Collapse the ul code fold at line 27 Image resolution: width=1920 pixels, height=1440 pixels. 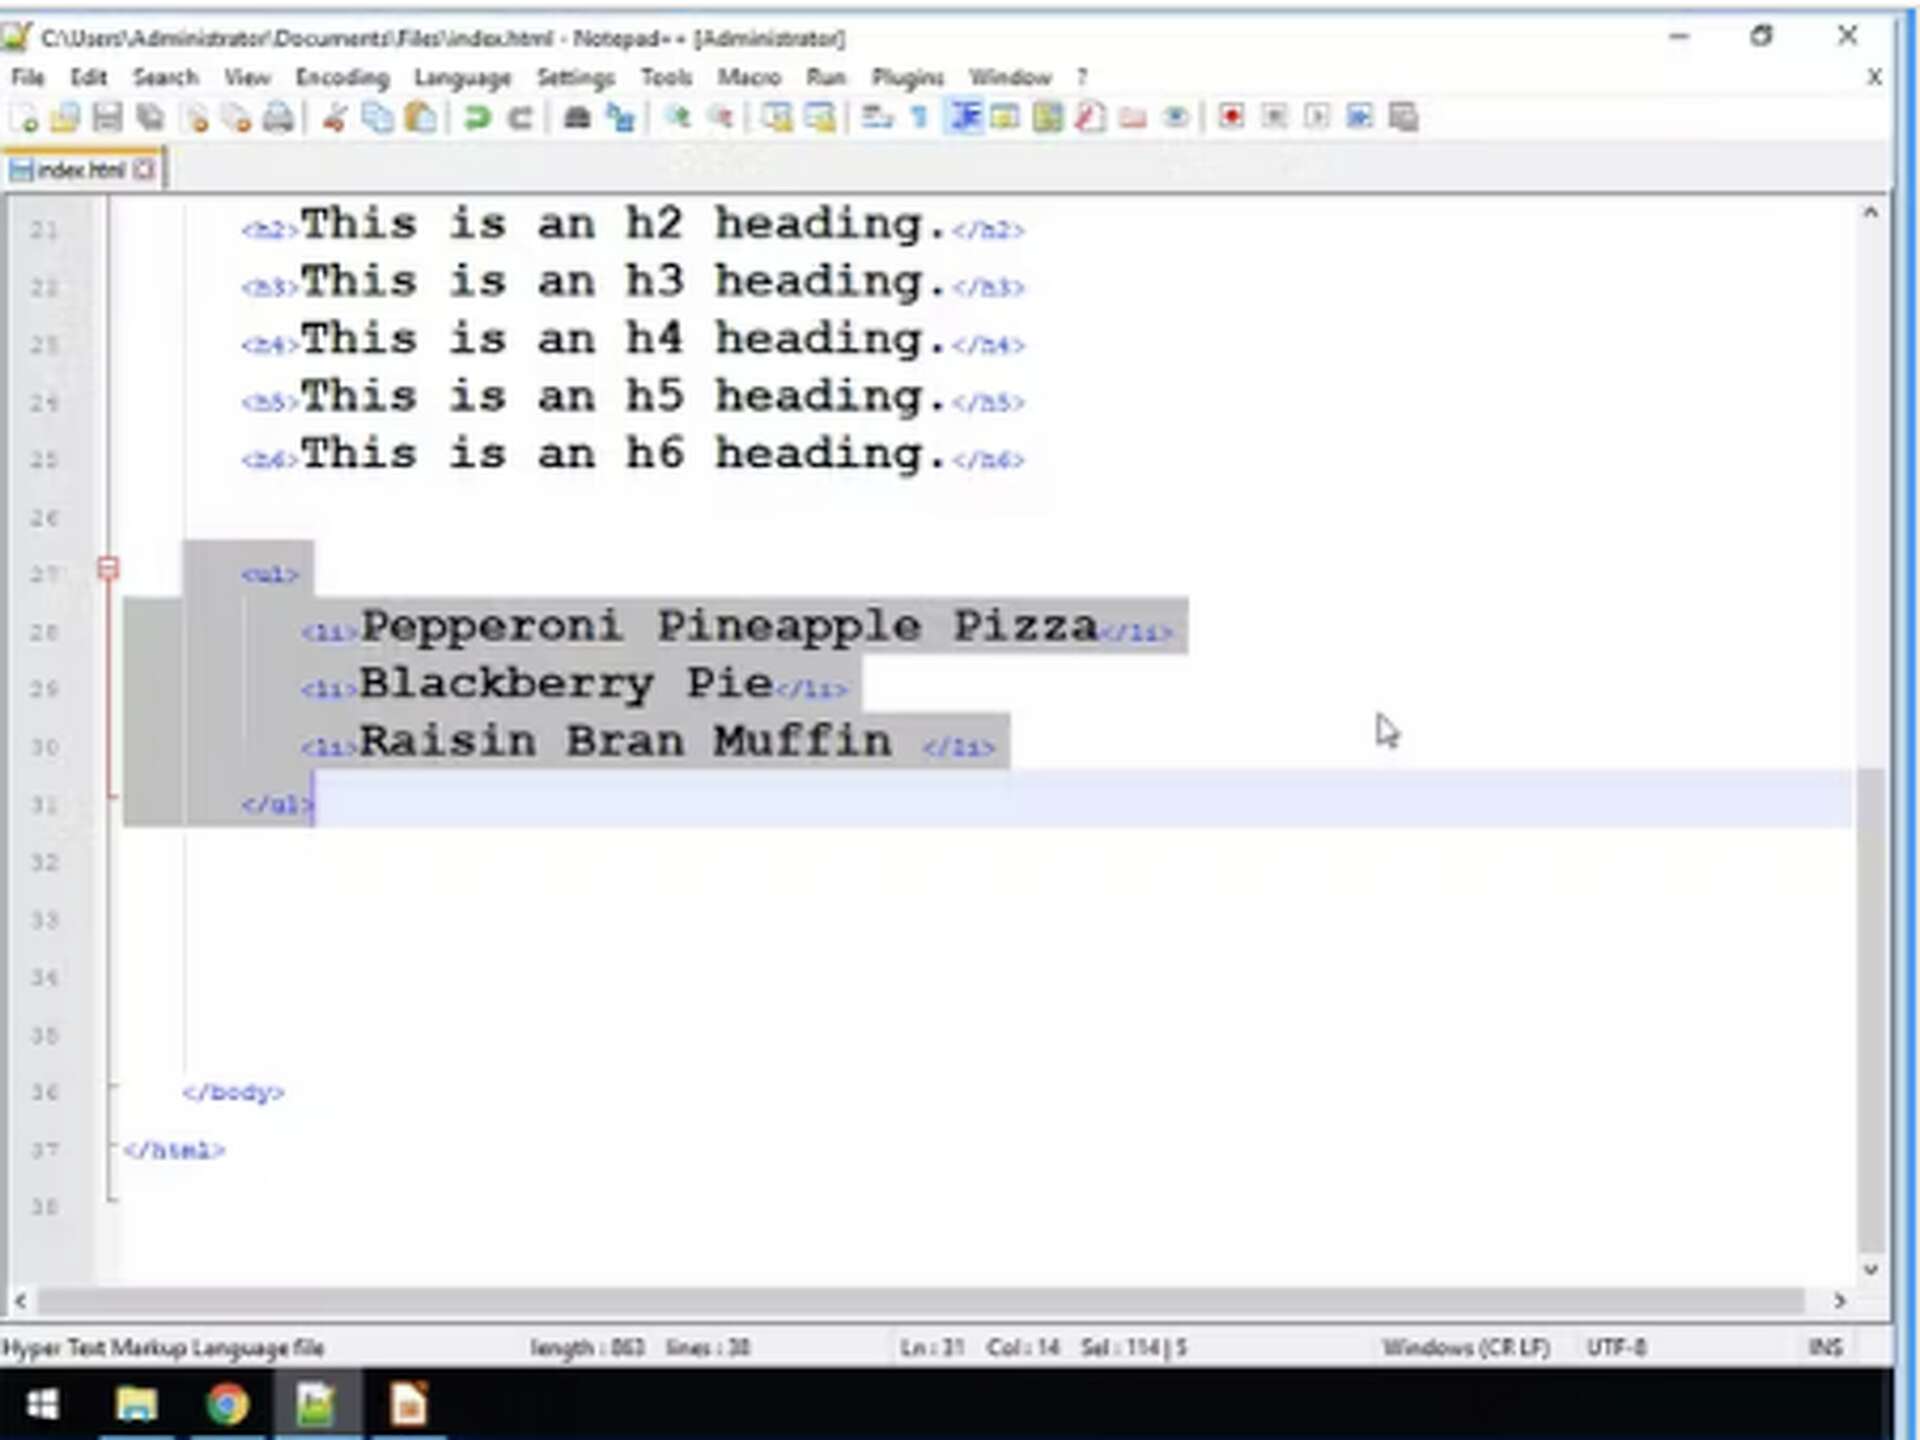point(107,568)
